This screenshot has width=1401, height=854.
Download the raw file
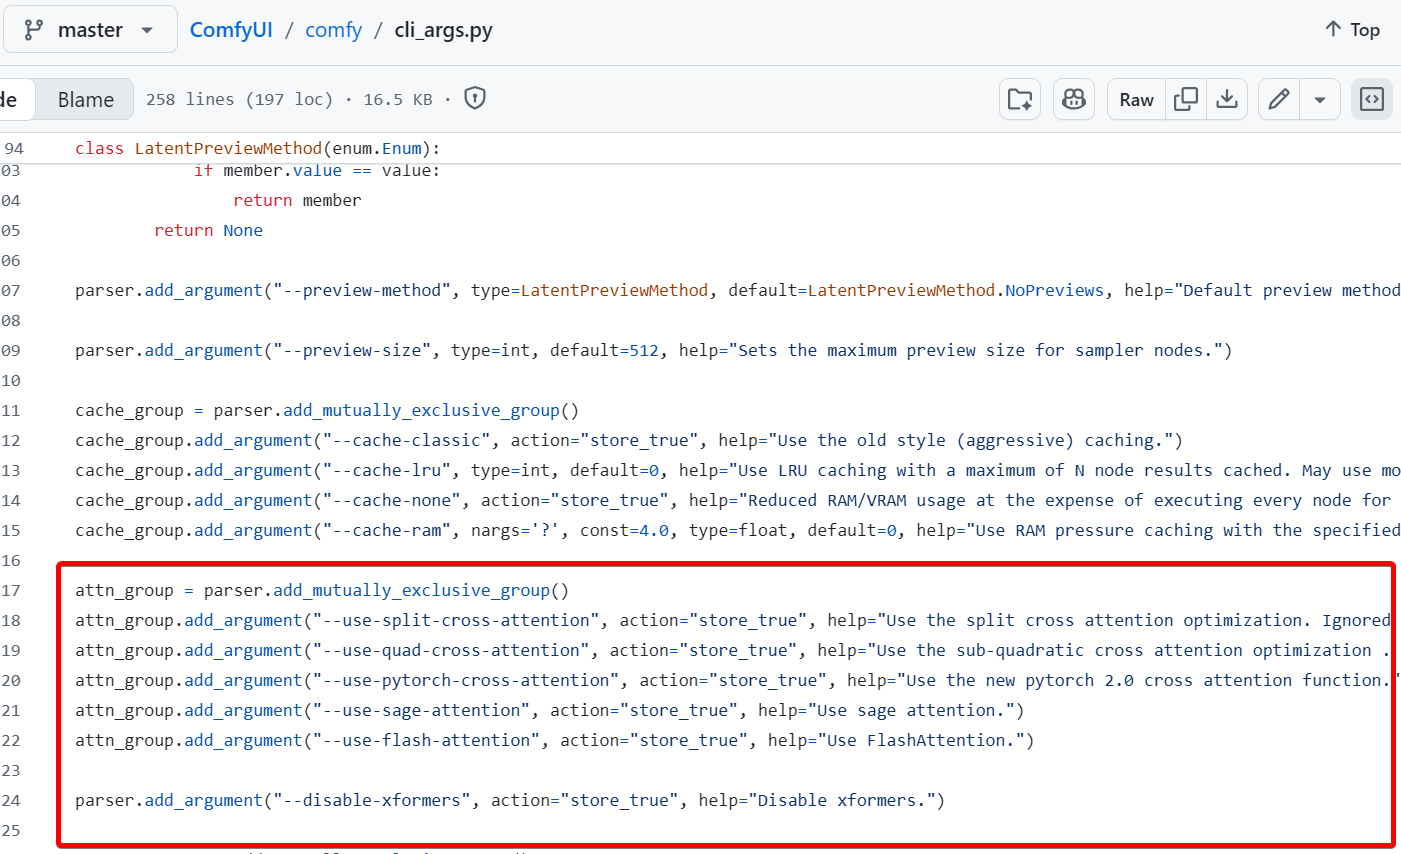click(x=1227, y=99)
